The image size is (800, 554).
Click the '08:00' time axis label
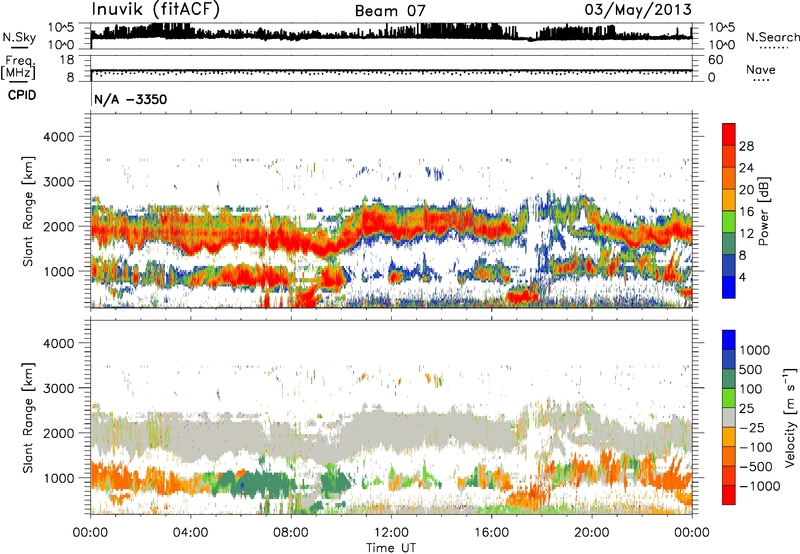coord(291,533)
